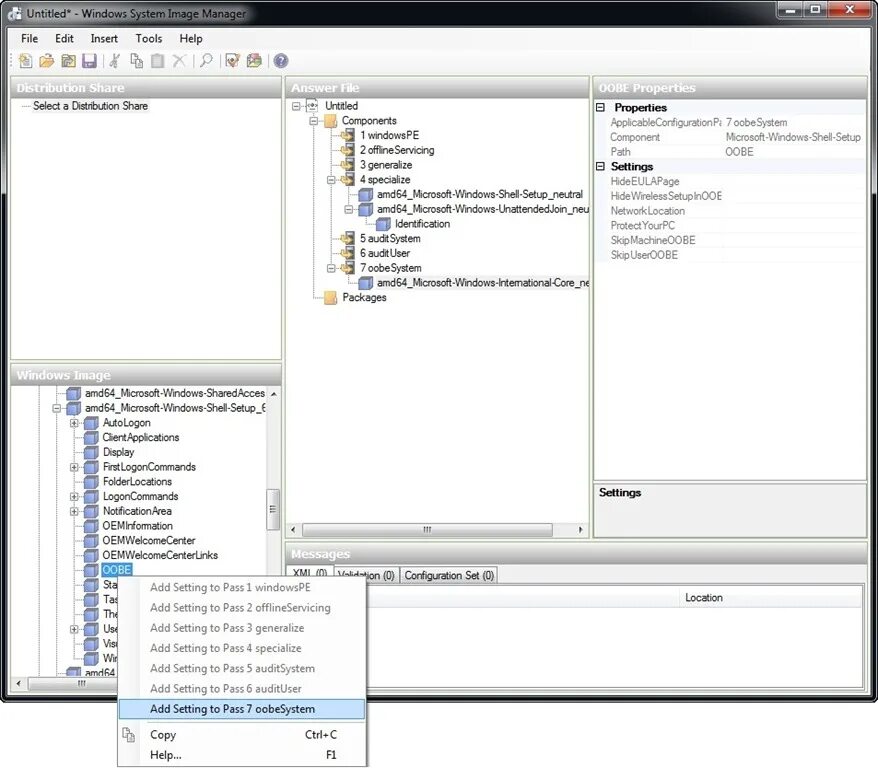This screenshot has height=768, width=878.
Task: Click the OEMInformation cube icon
Action: pos(91,526)
